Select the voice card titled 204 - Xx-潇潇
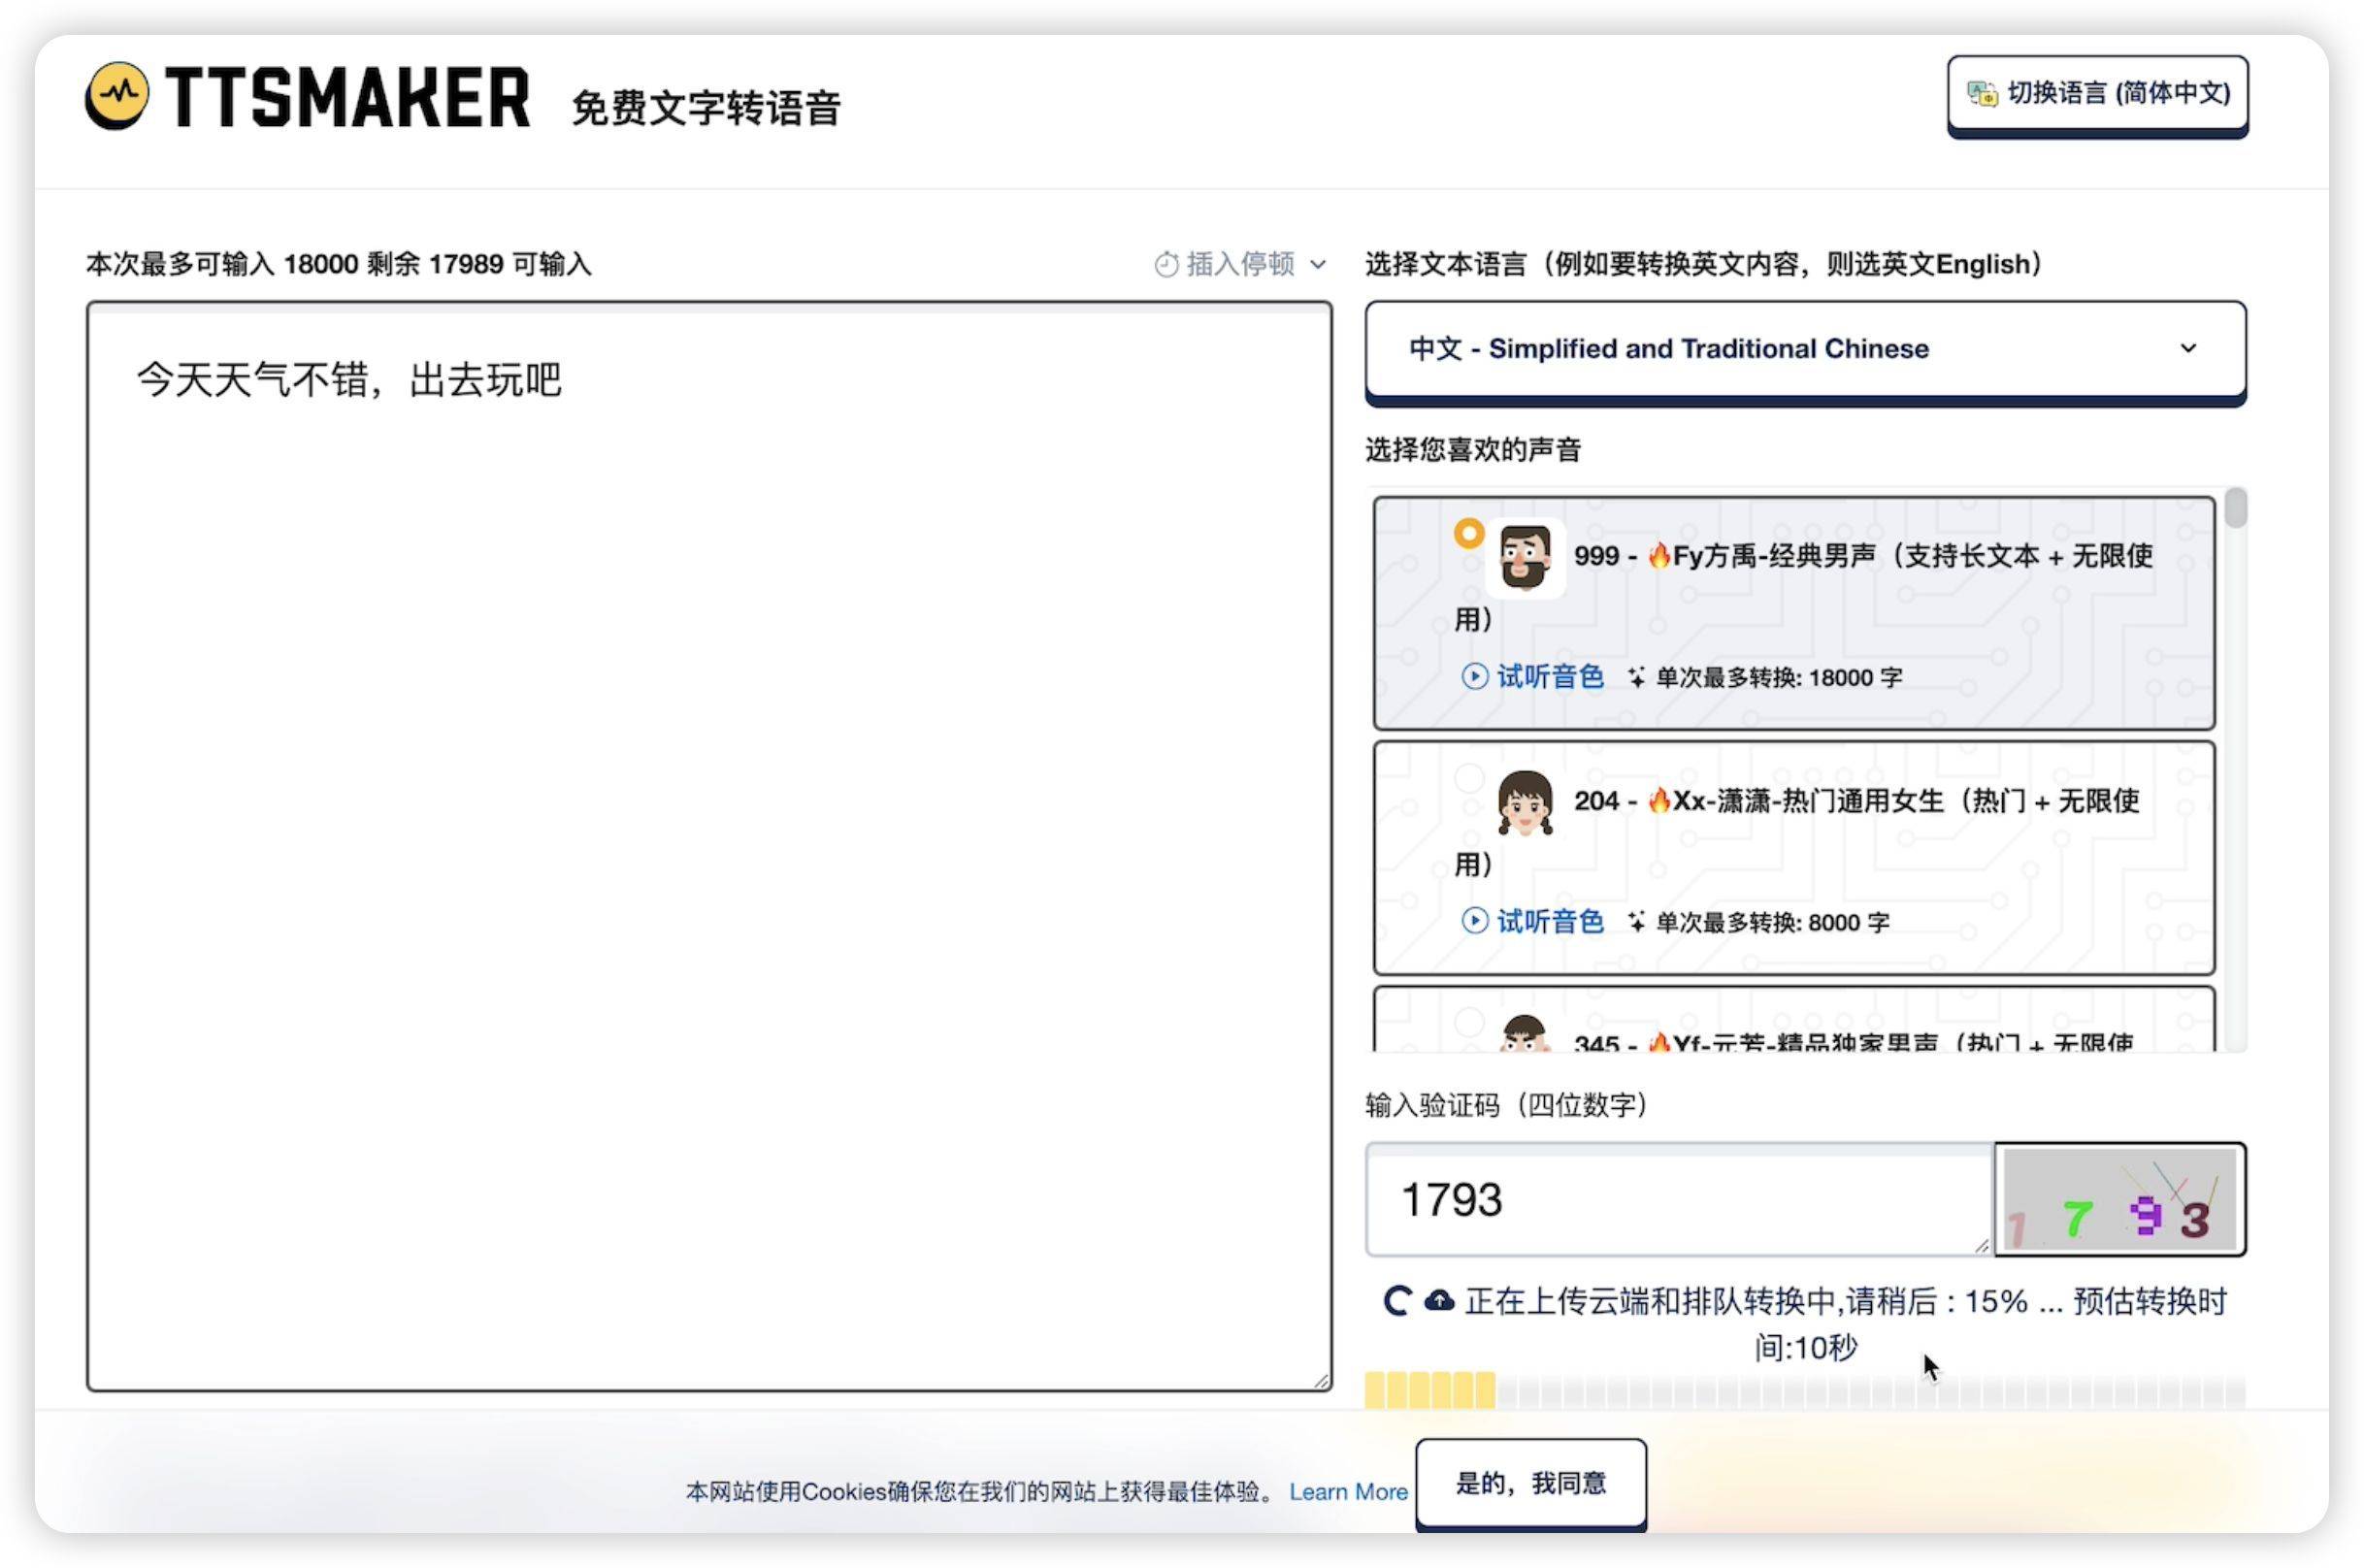This screenshot has height=1568, width=2364. [1794, 858]
